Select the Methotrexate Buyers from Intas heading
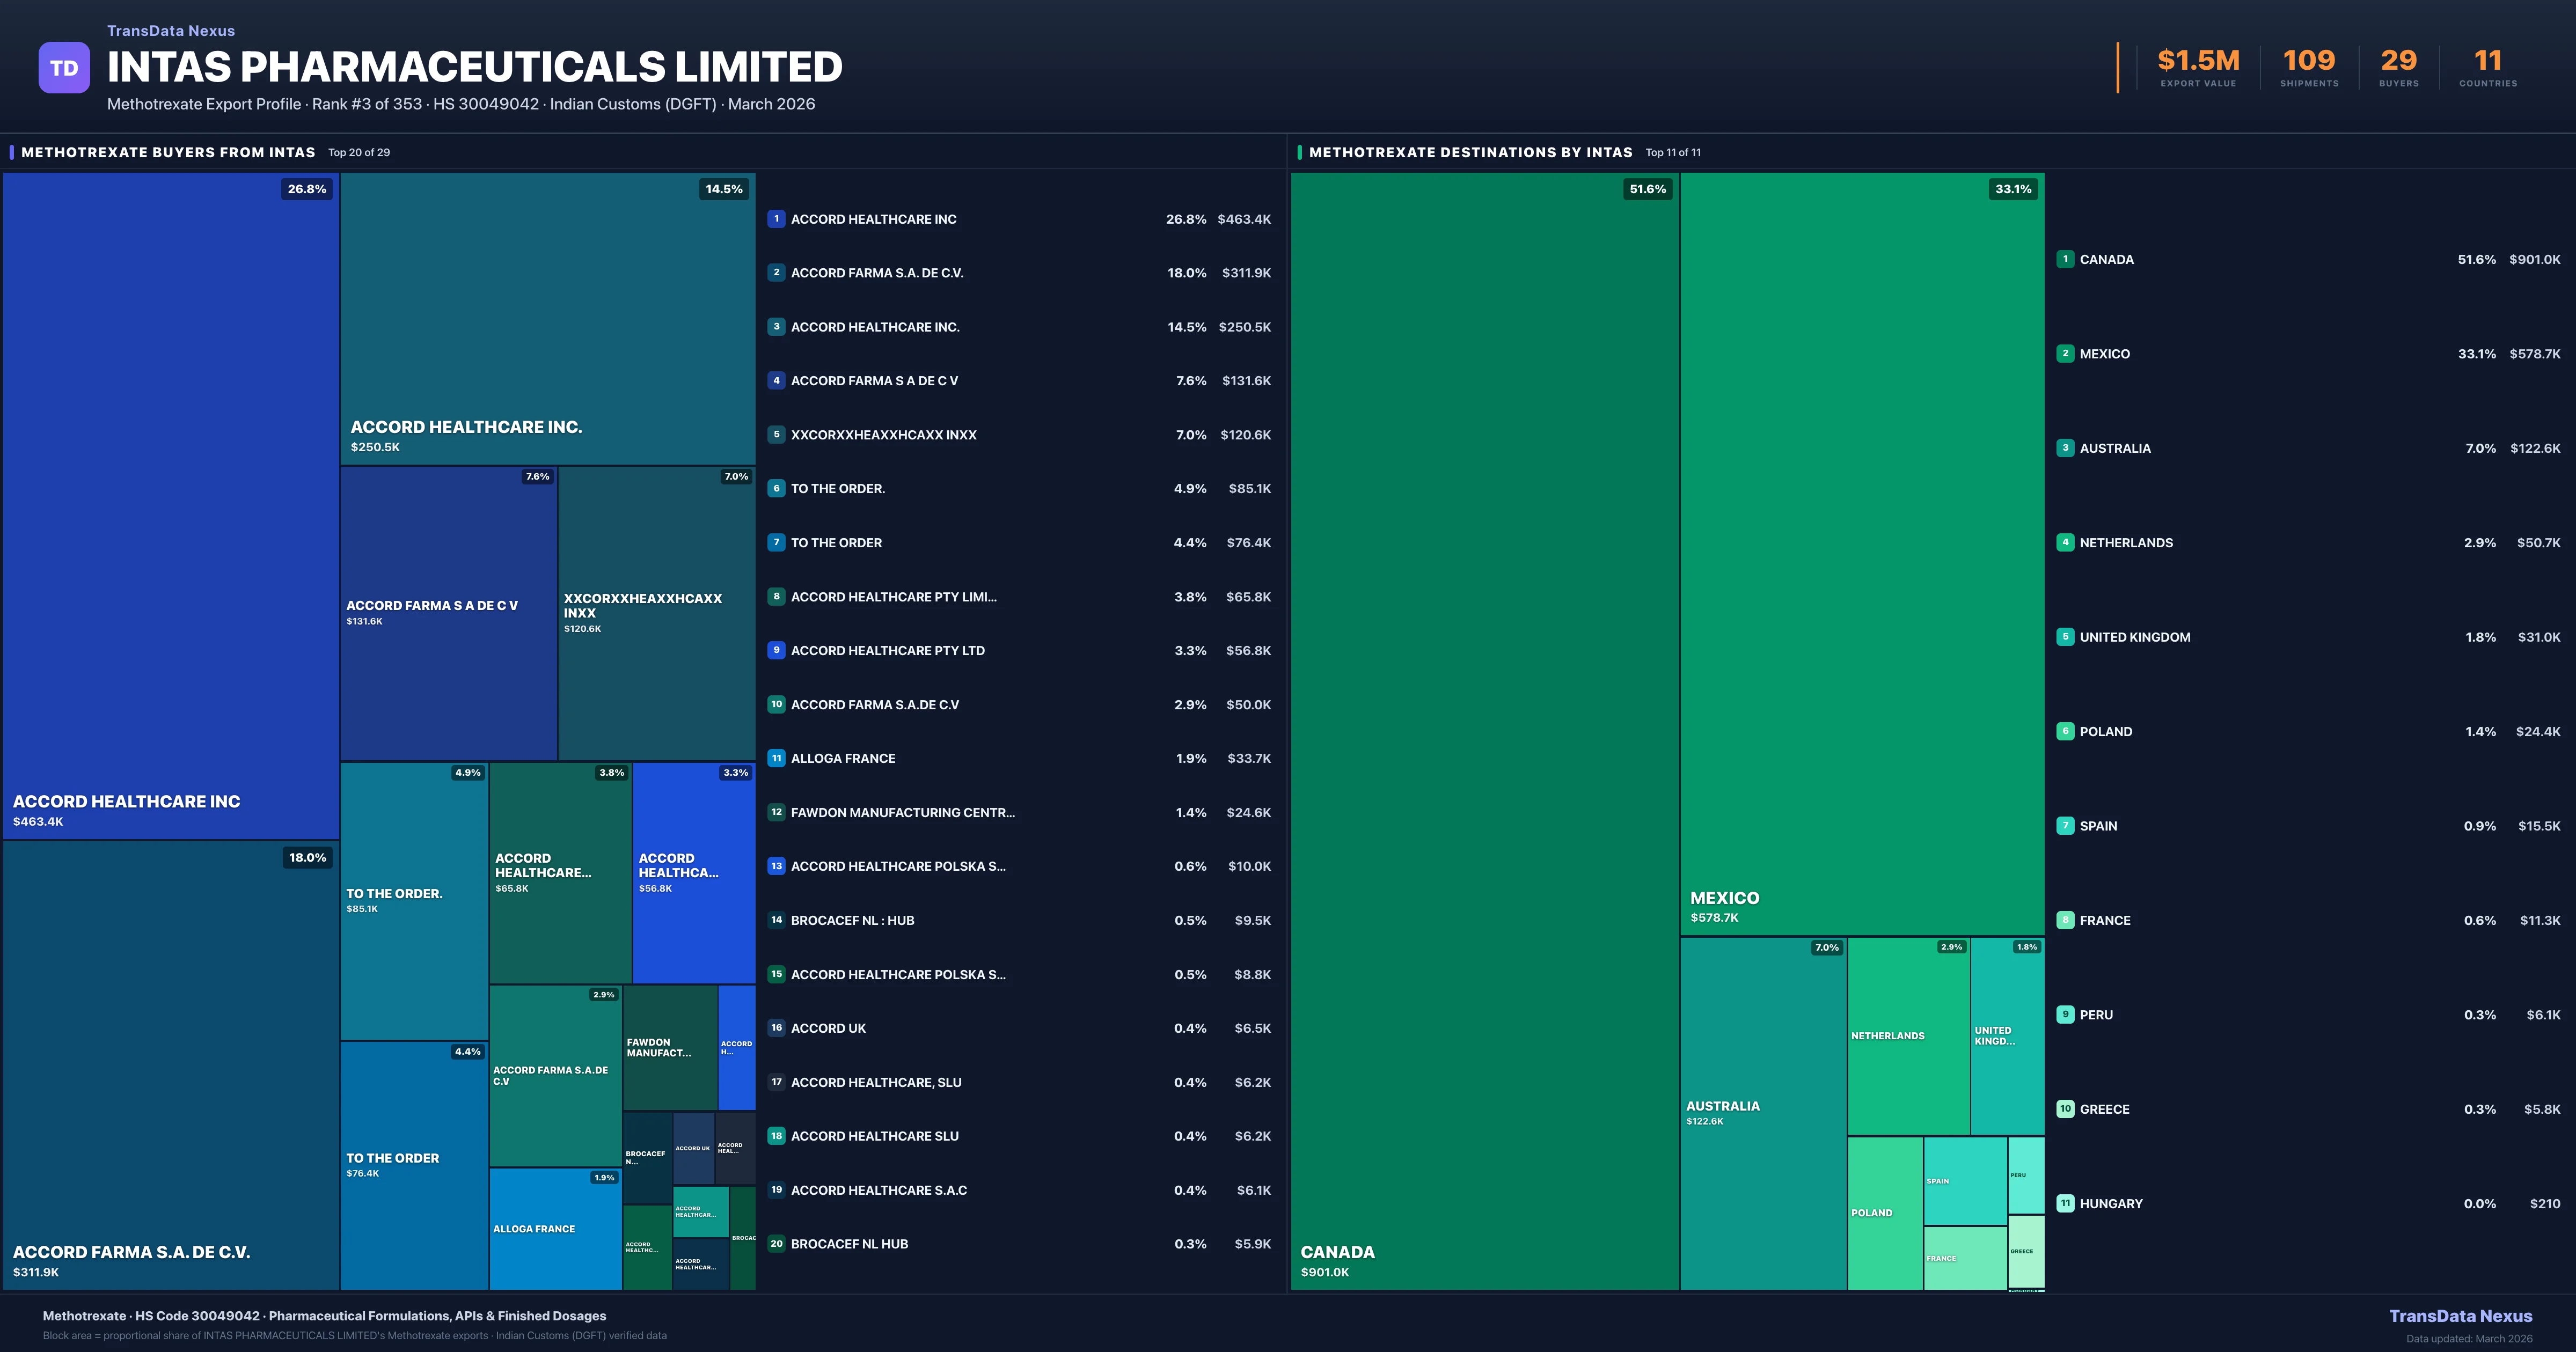Viewport: 2576px width, 1352px height. (168, 152)
